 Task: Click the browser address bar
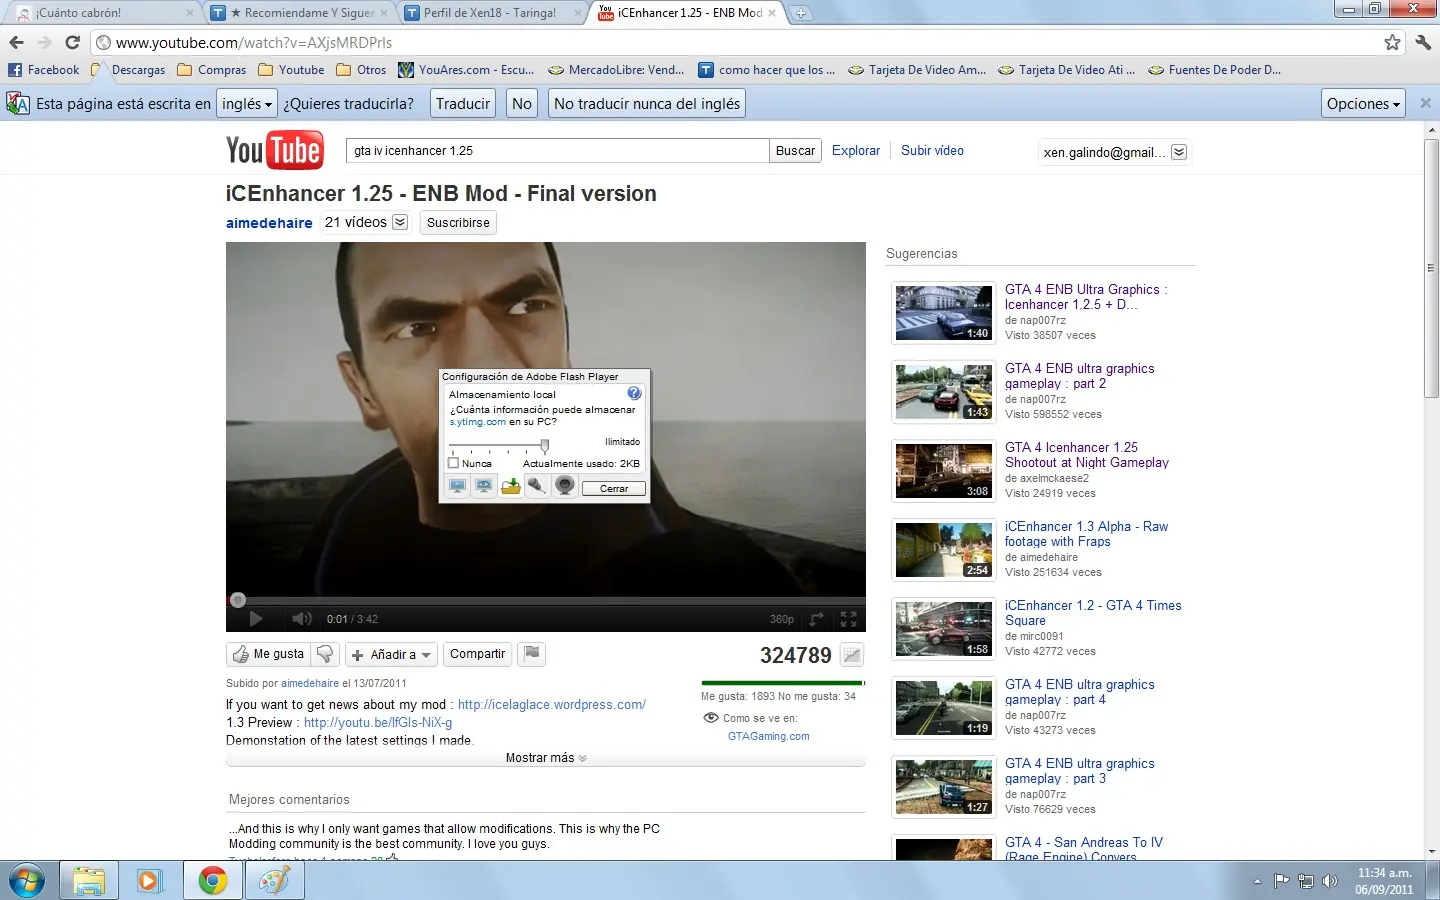[738, 42]
